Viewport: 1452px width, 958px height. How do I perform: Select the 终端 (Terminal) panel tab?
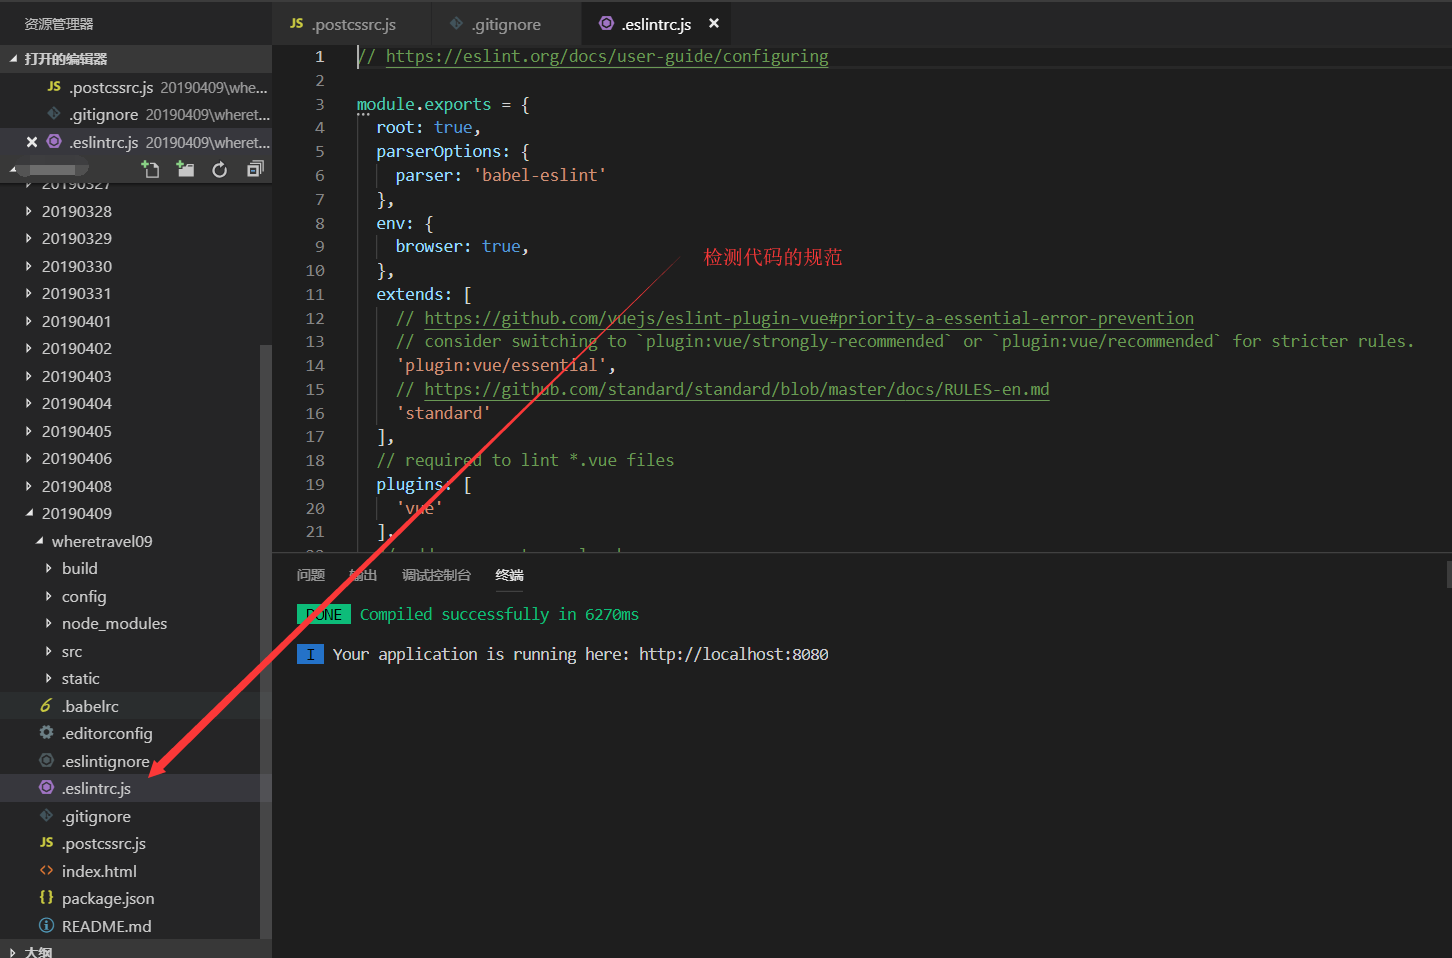click(x=509, y=575)
